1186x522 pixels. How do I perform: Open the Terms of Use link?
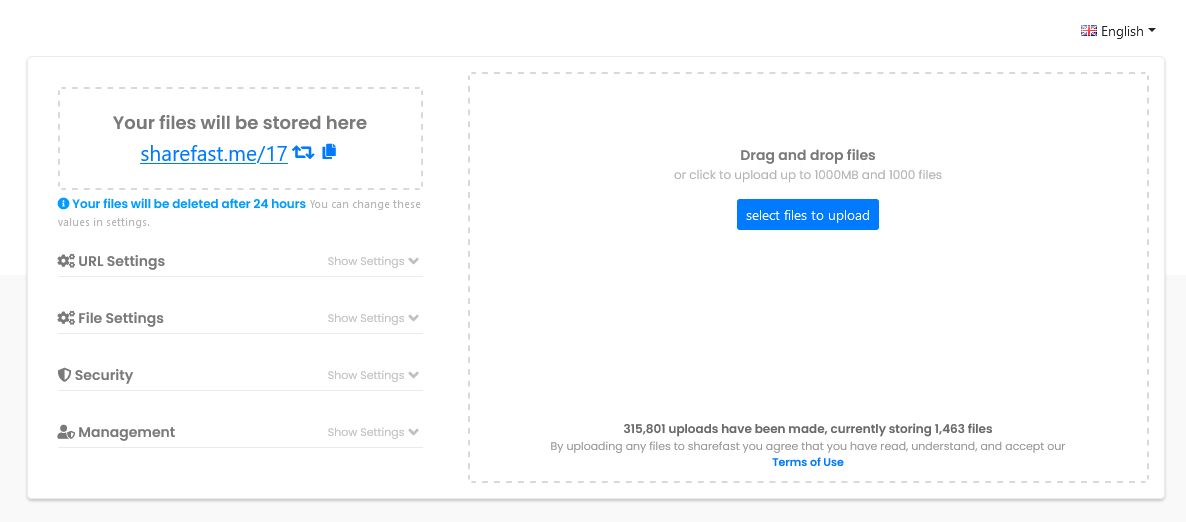(x=808, y=462)
